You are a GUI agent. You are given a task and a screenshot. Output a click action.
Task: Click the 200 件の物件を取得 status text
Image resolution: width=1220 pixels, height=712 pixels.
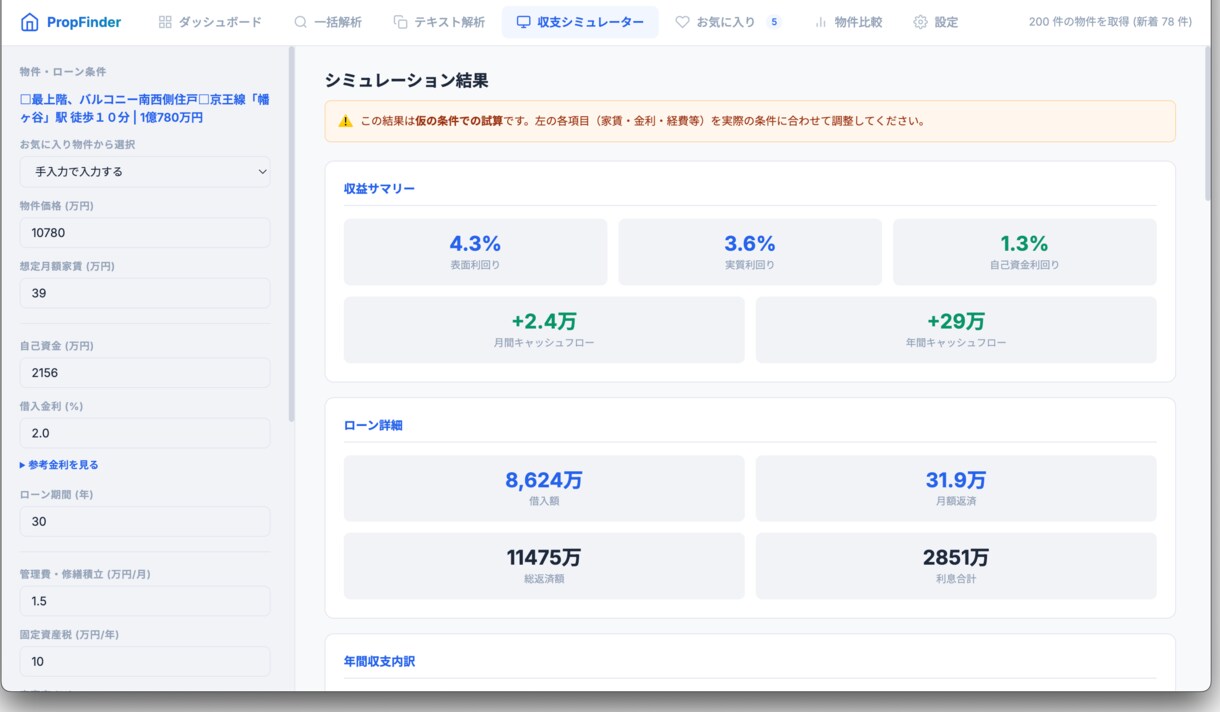click(1110, 22)
